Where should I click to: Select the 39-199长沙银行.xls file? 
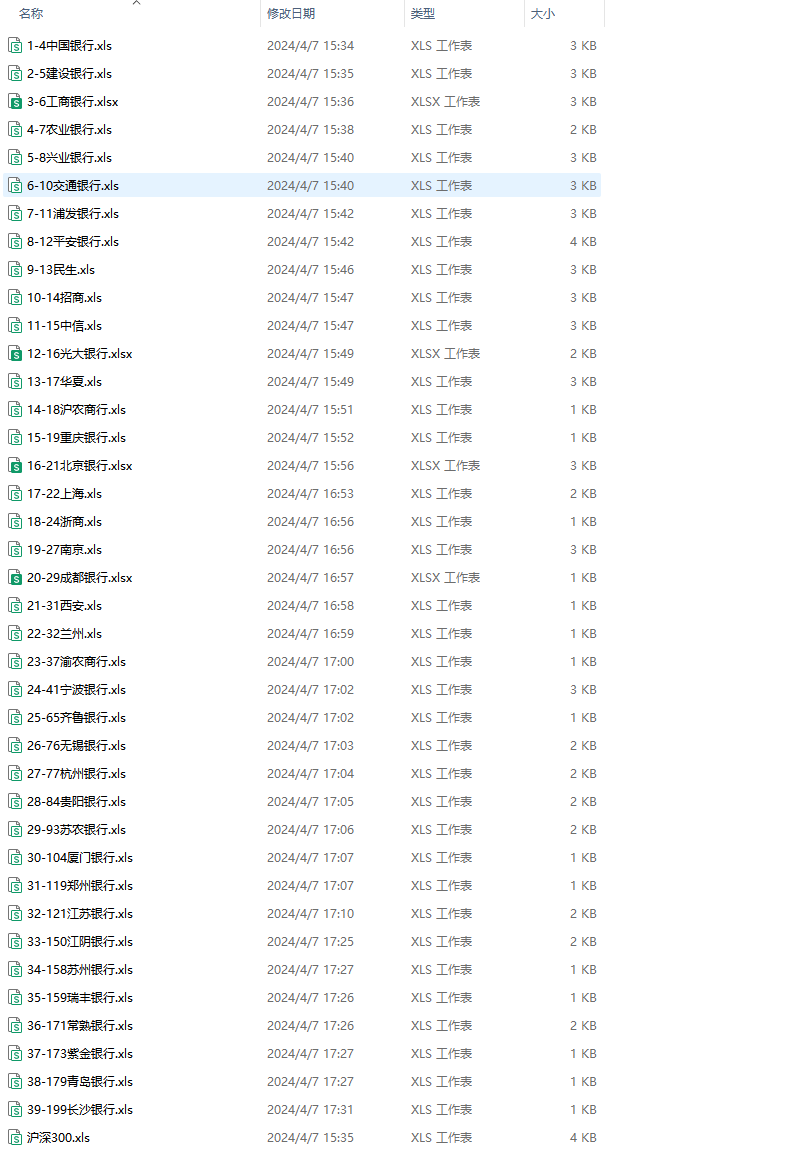tap(80, 1109)
